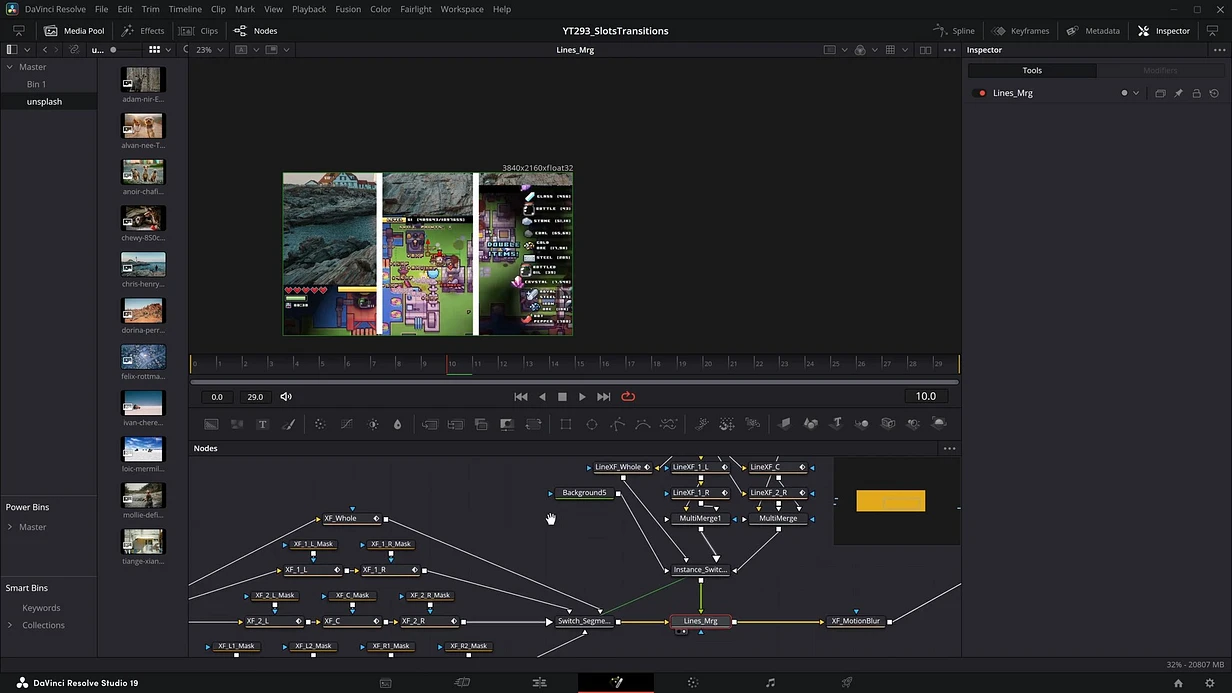Add Shape 3D tool
Viewport: 1232px width, 693px height.
click(811, 424)
